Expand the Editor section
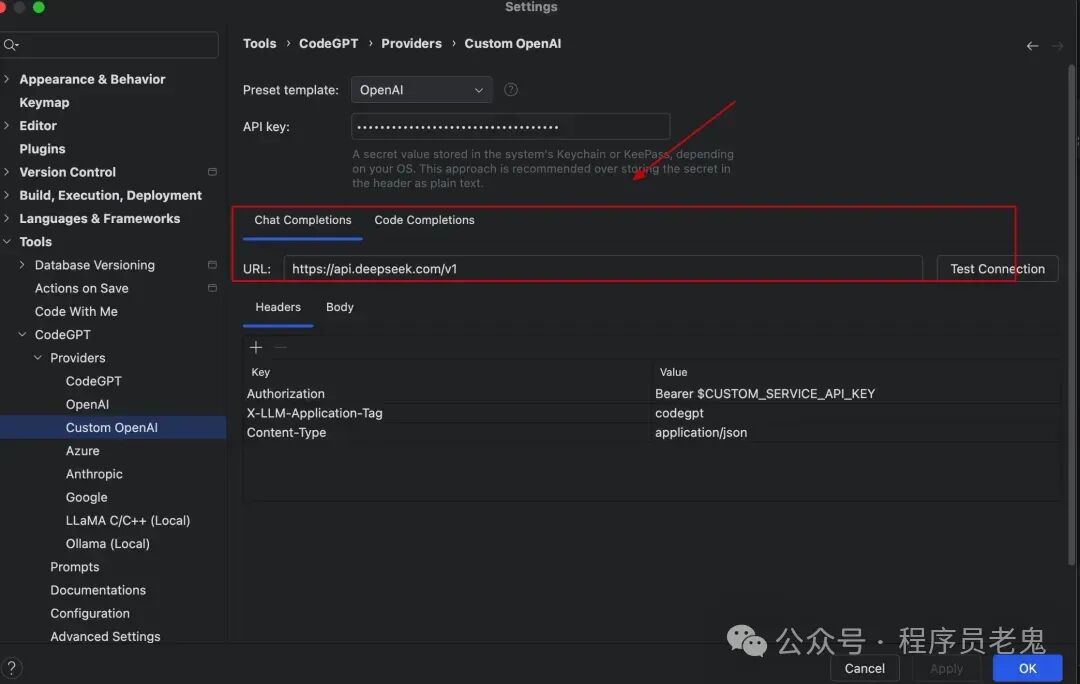The height and width of the screenshot is (684, 1080). click(7, 125)
